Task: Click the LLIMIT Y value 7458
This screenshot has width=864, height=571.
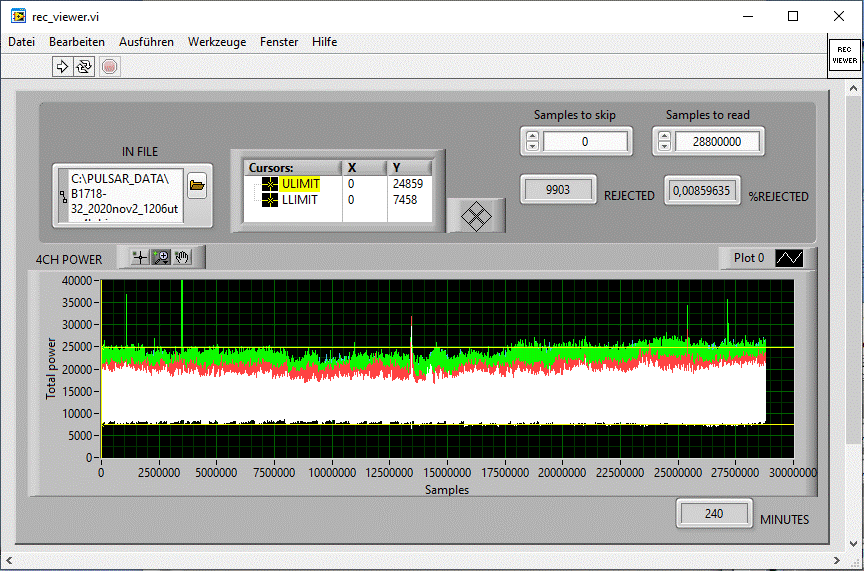Action: pos(404,200)
